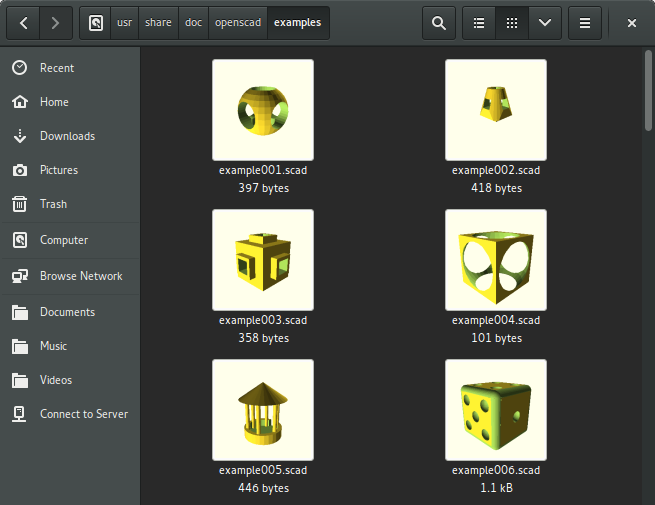Click the 418 bytes size label
This screenshot has width=655, height=505.
point(497,188)
